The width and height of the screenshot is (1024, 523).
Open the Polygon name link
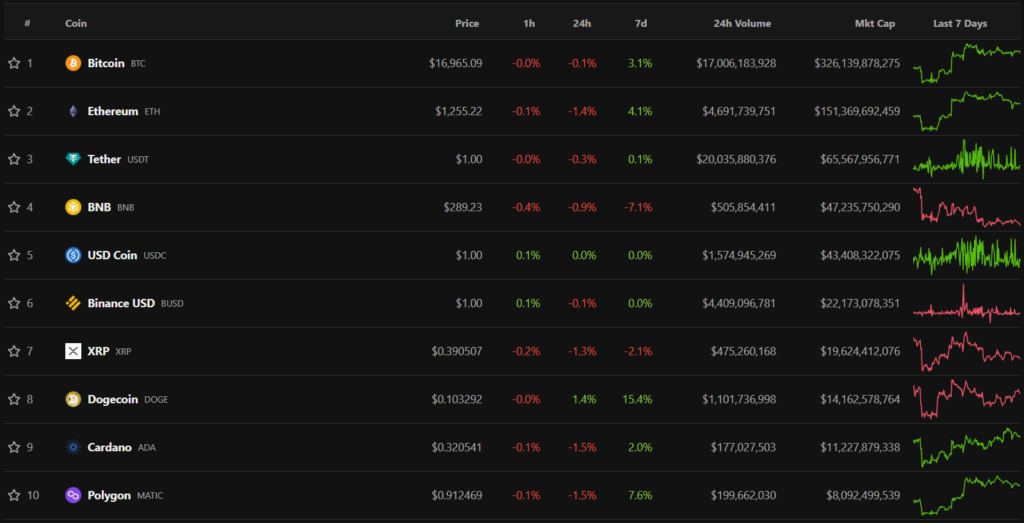(109, 496)
